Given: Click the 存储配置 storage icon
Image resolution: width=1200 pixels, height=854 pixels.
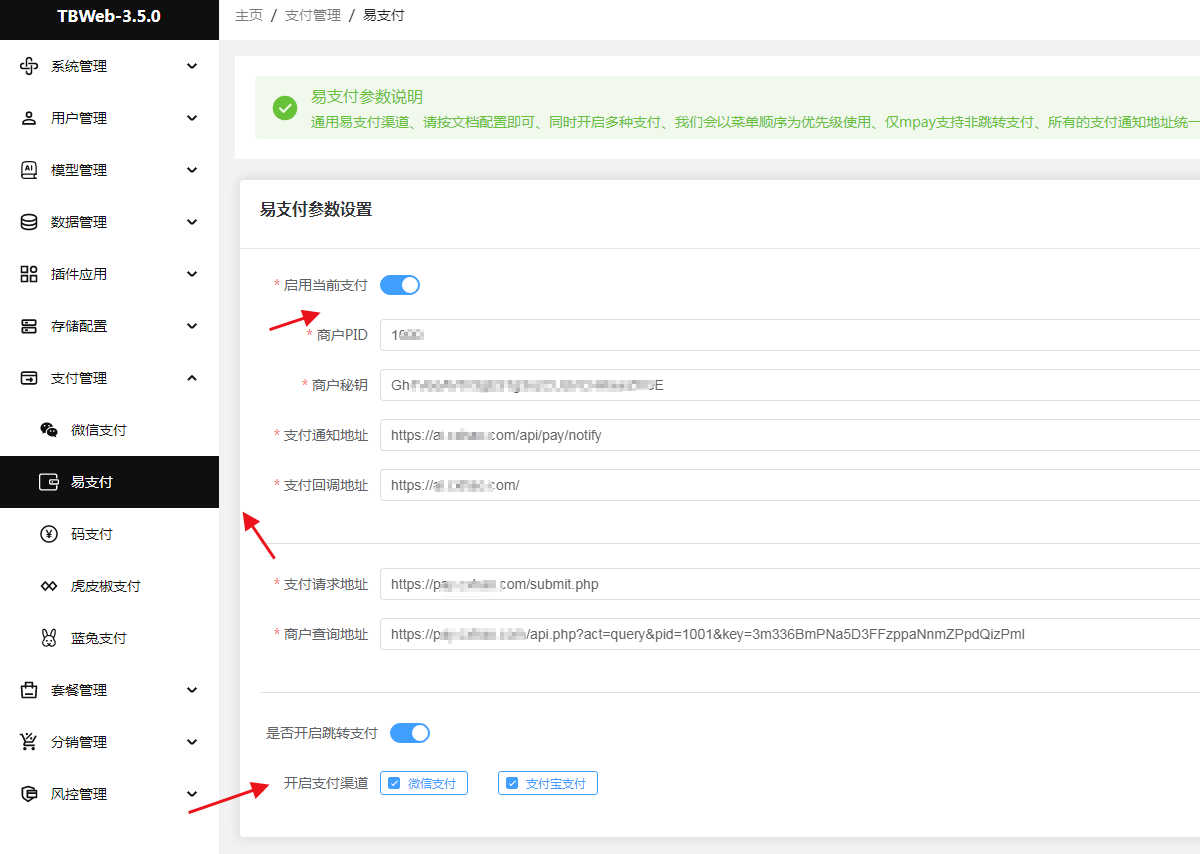Looking at the screenshot, I should [29, 326].
